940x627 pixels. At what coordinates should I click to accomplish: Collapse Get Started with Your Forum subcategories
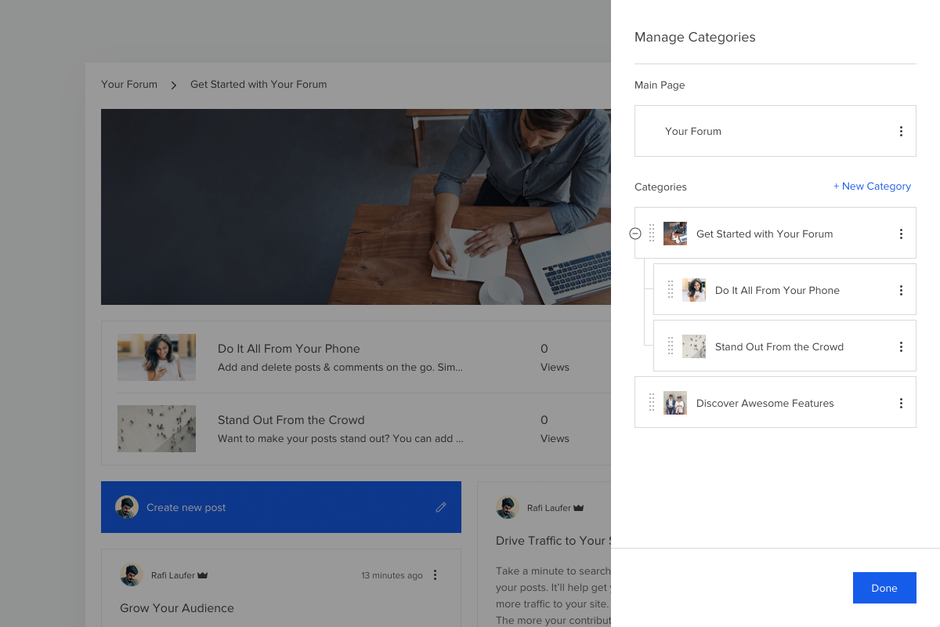635,233
